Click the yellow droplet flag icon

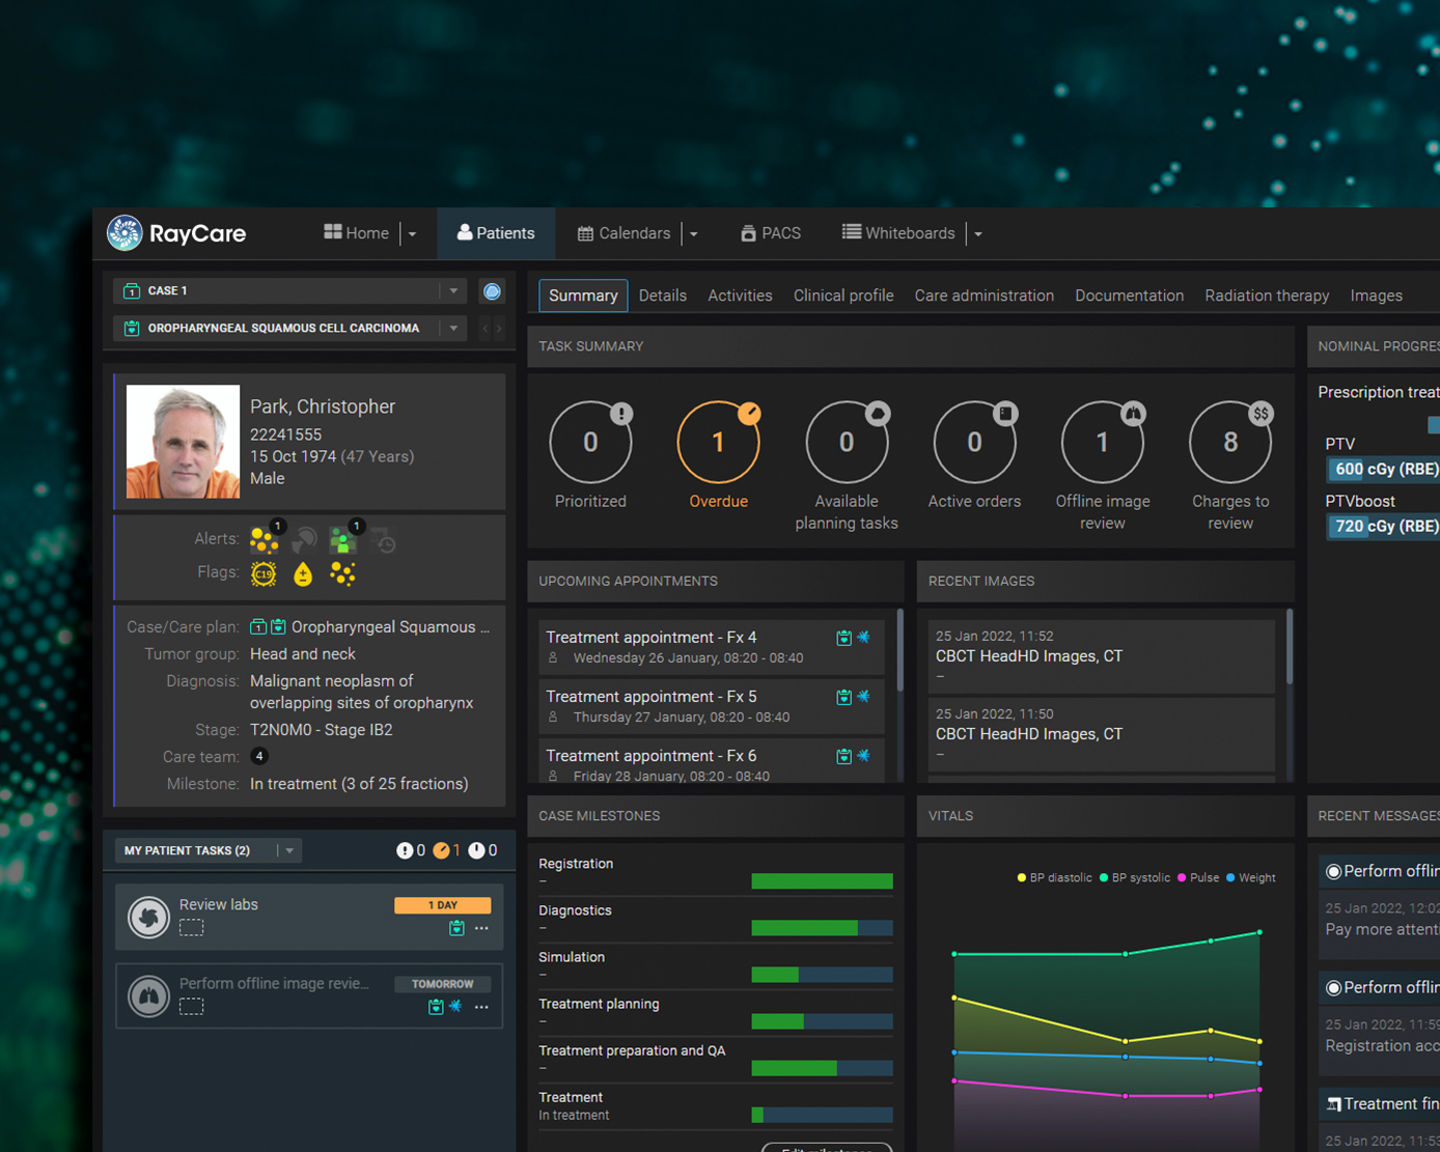click(x=303, y=574)
